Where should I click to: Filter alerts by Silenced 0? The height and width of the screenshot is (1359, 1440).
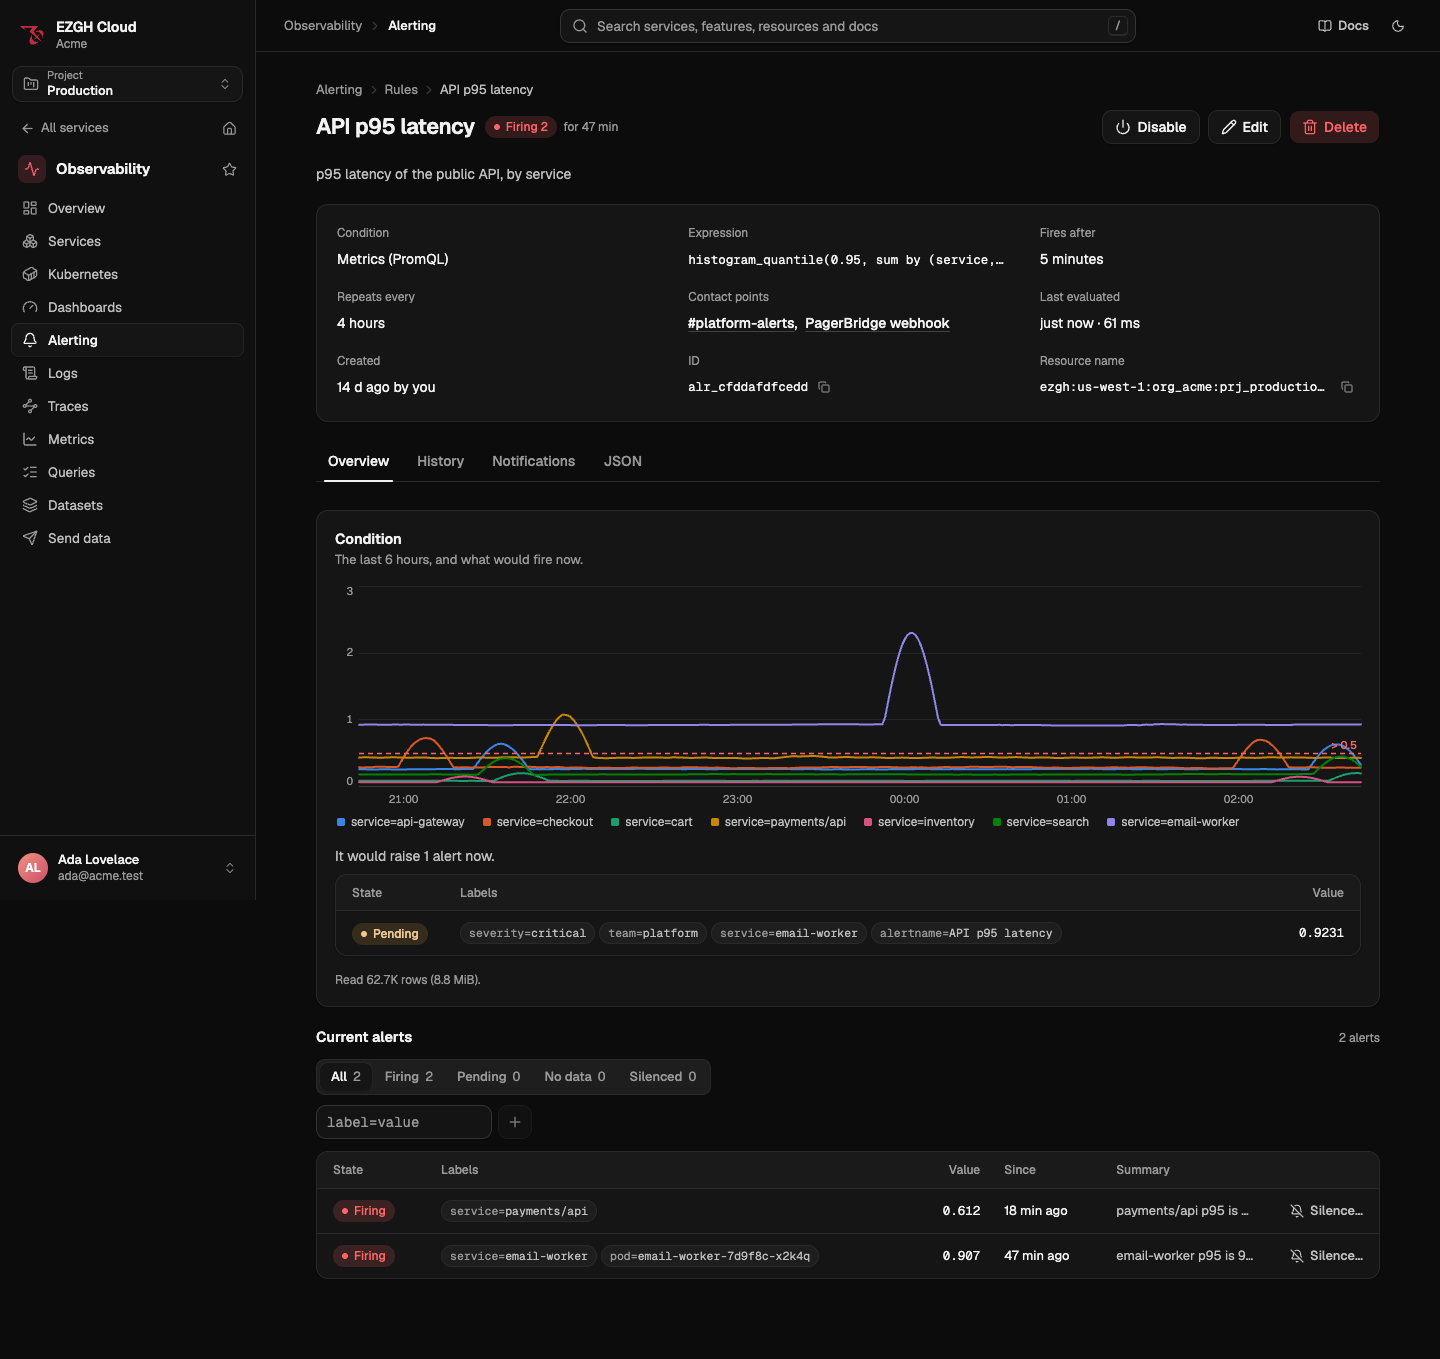pyautogui.click(x=662, y=1077)
